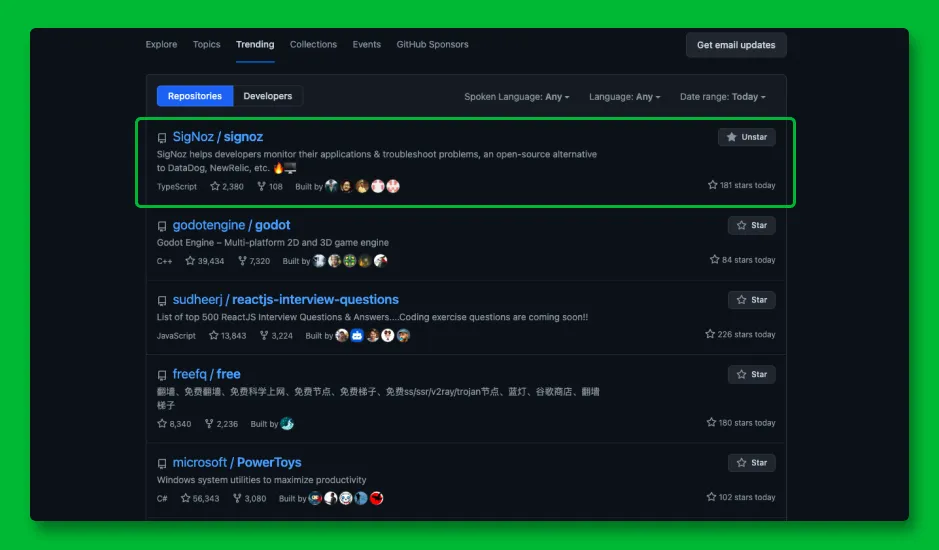The image size is (939, 550).
Task: Click the C# language label on PowerToys
Action: point(162,498)
